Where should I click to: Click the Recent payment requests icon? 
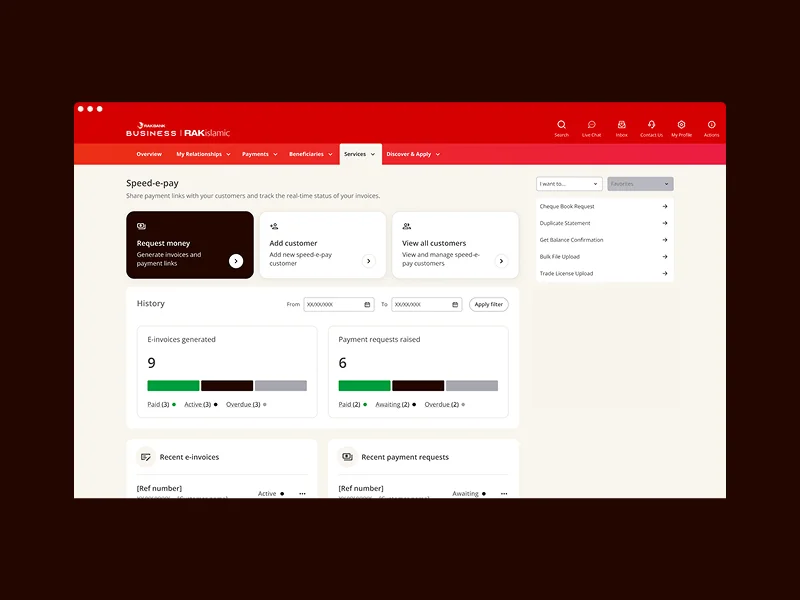[347, 457]
